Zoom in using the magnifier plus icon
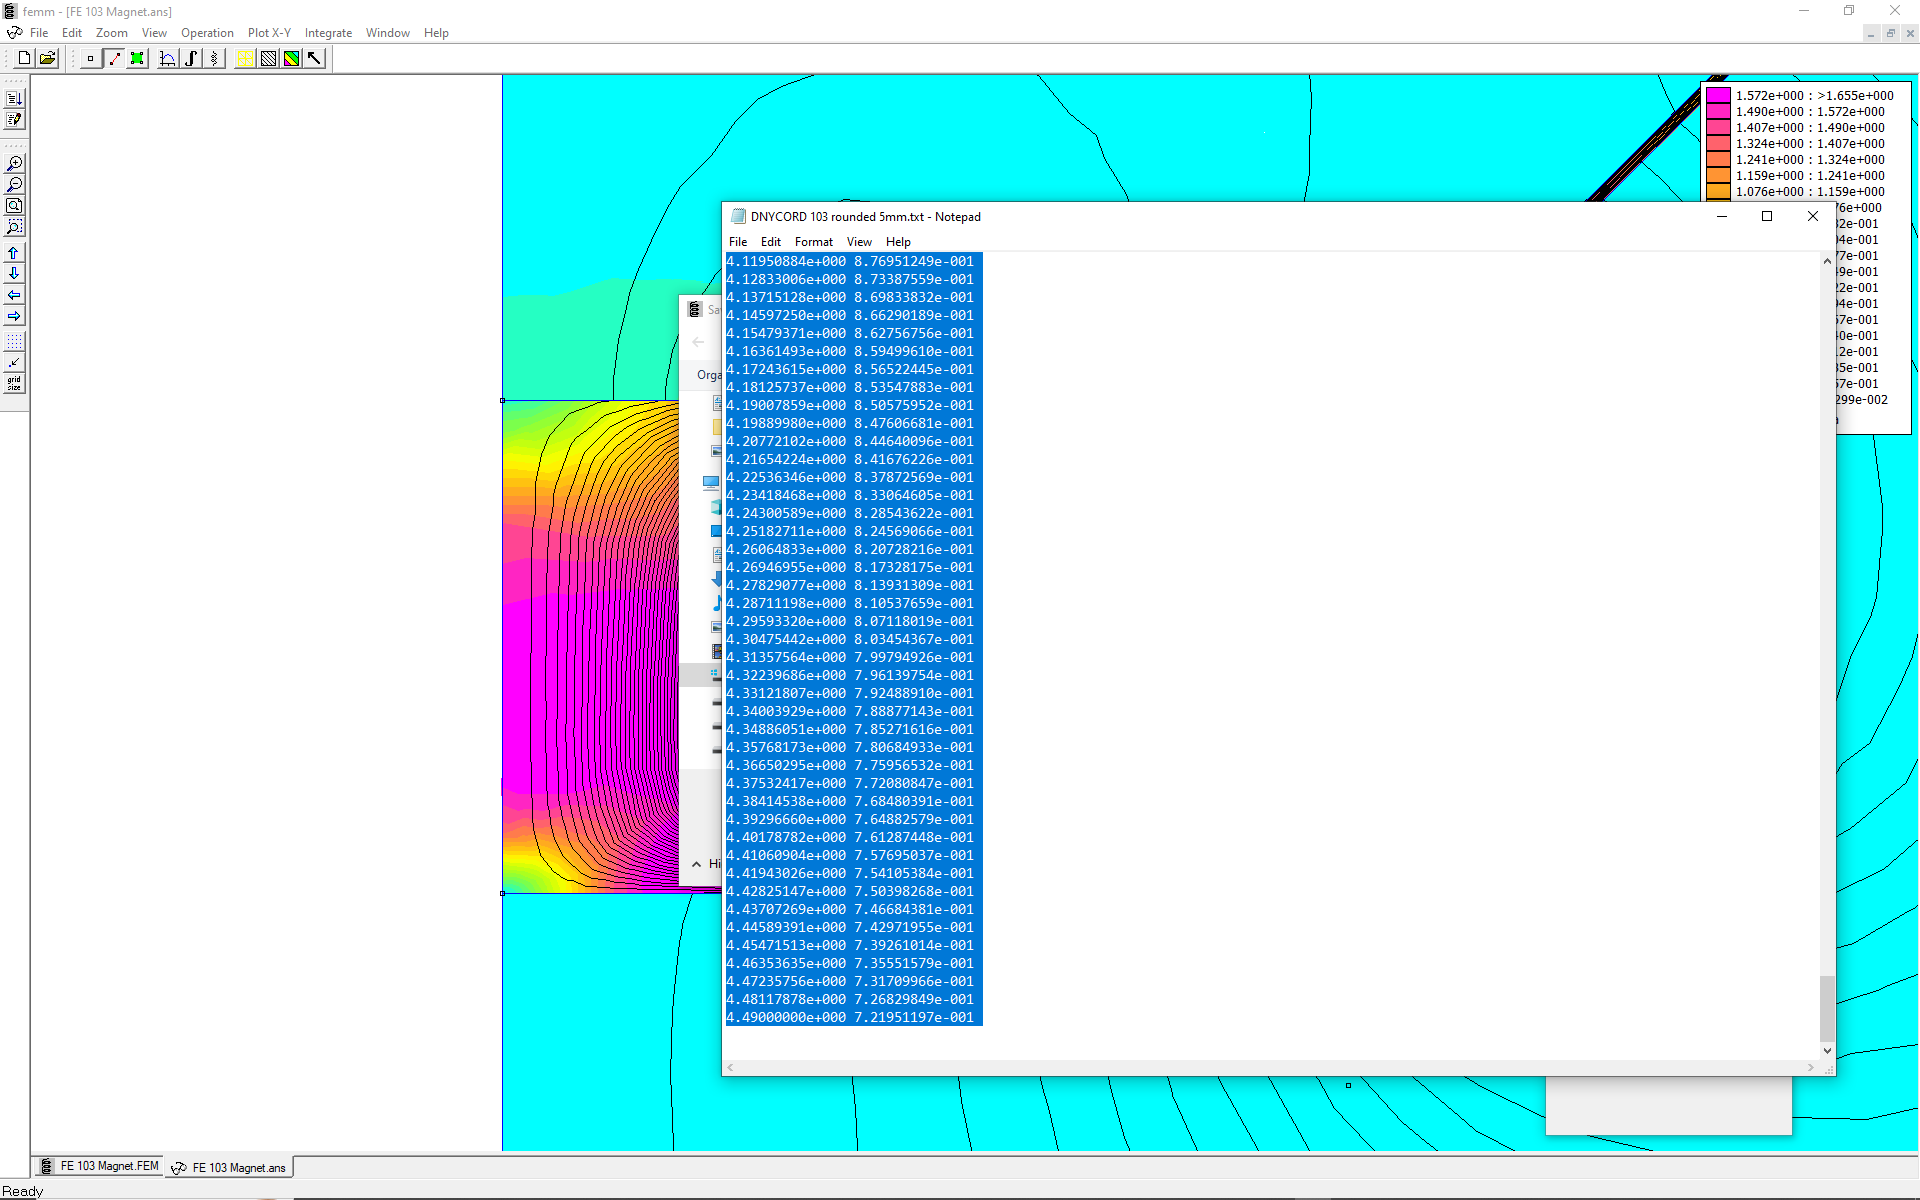The height and width of the screenshot is (1200, 1920). pyautogui.click(x=14, y=163)
